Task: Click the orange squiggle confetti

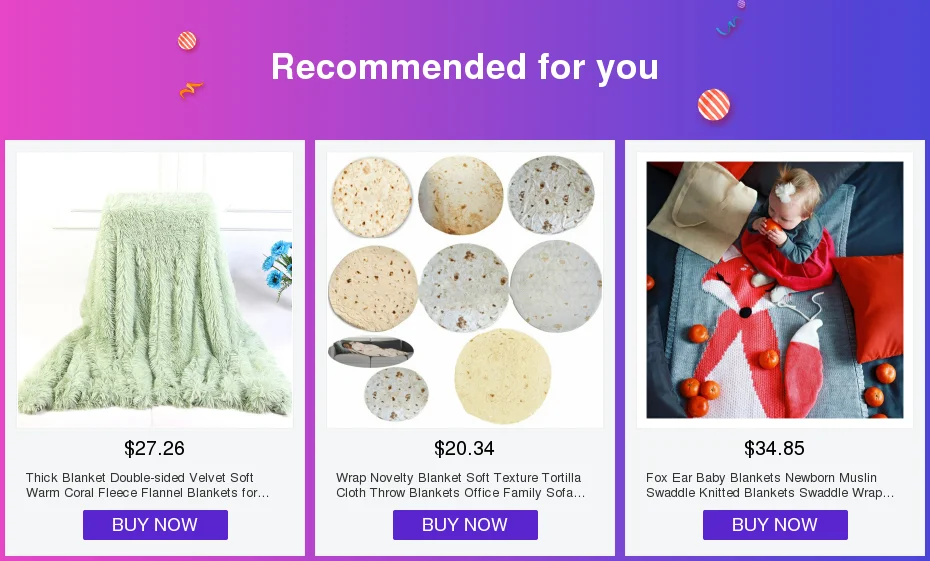Action: click(191, 90)
